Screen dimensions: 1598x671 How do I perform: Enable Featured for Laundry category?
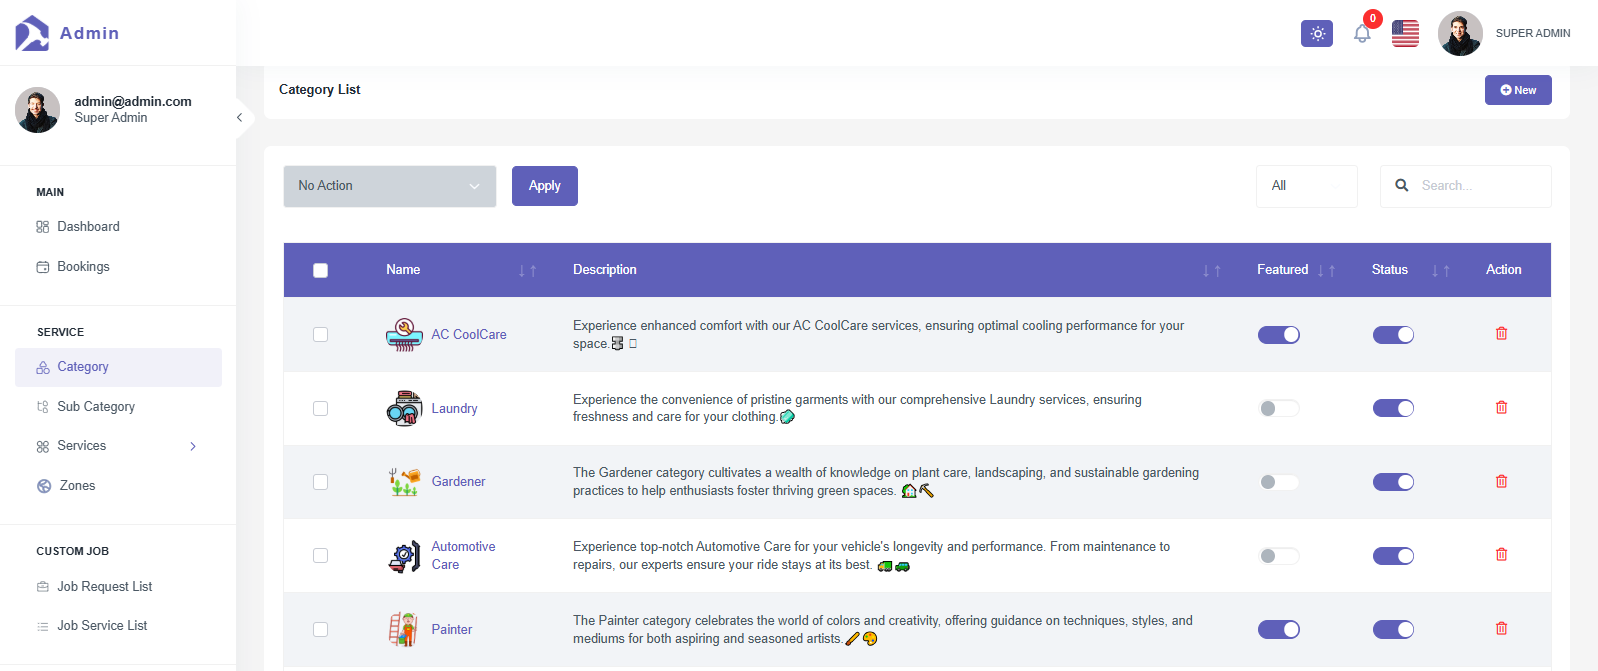tap(1278, 408)
